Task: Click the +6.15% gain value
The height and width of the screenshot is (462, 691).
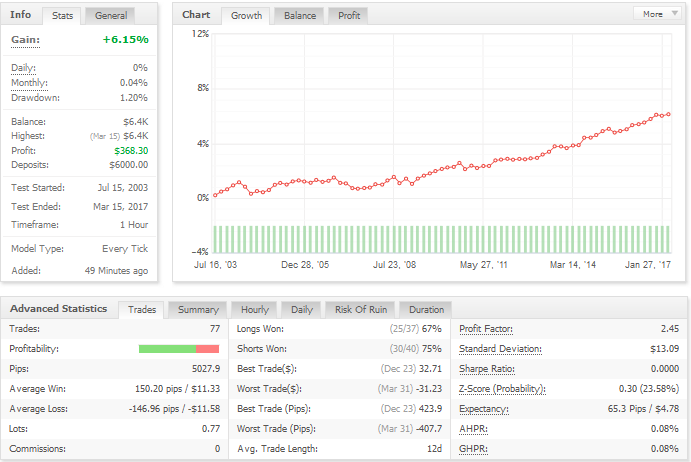Action: 126,40
